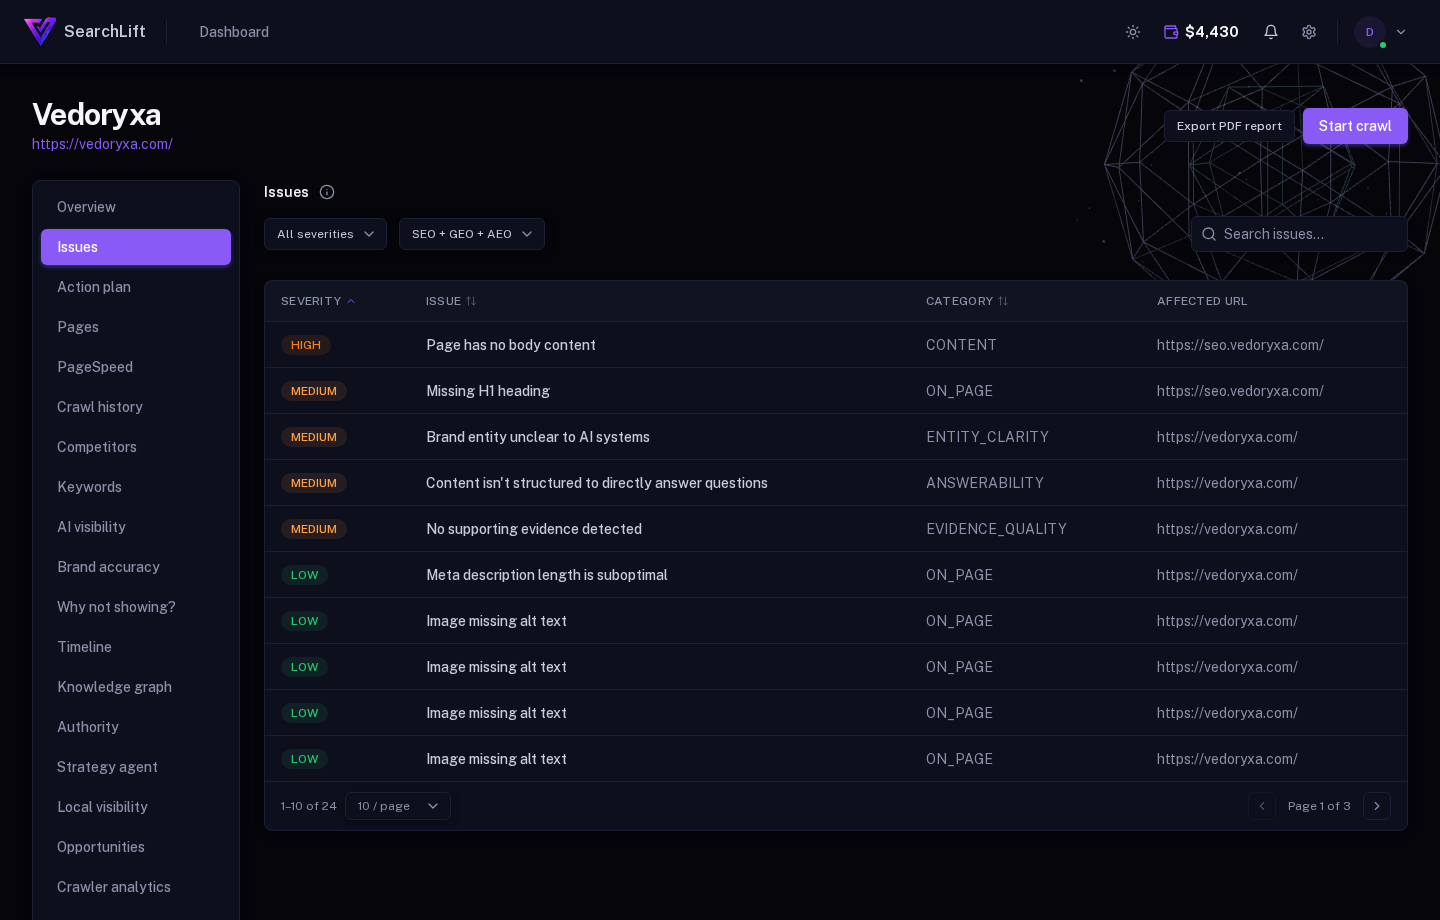This screenshot has height=920, width=1440.
Task: Open the notifications bell
Action: coord(1271,32)
